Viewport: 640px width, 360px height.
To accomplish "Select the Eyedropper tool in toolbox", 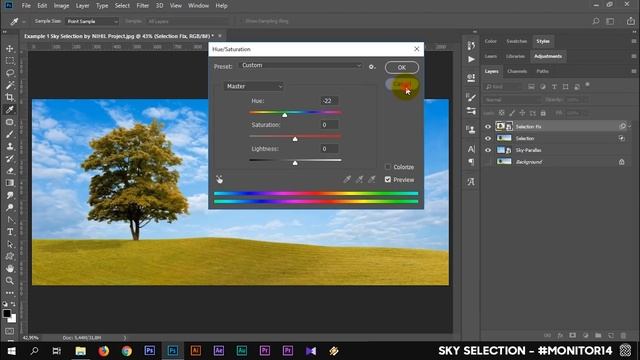I will 10,110.
